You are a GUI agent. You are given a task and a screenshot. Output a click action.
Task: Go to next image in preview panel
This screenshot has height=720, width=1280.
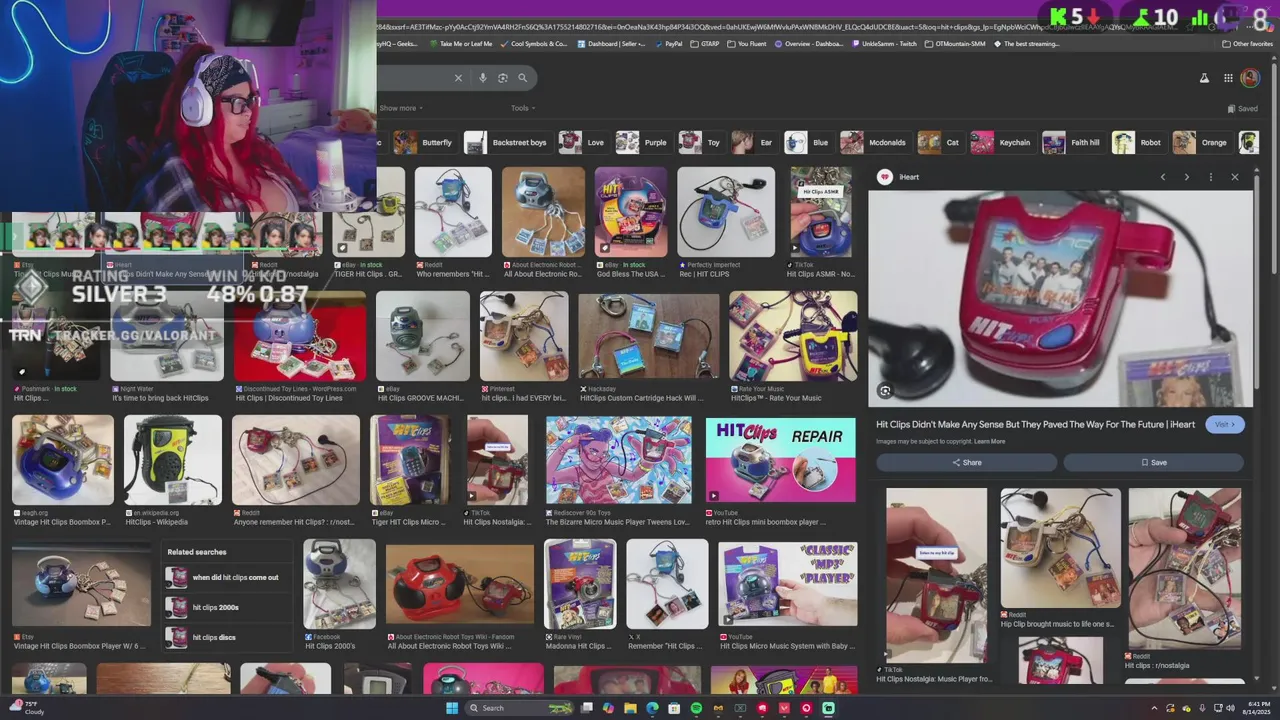1187,177
